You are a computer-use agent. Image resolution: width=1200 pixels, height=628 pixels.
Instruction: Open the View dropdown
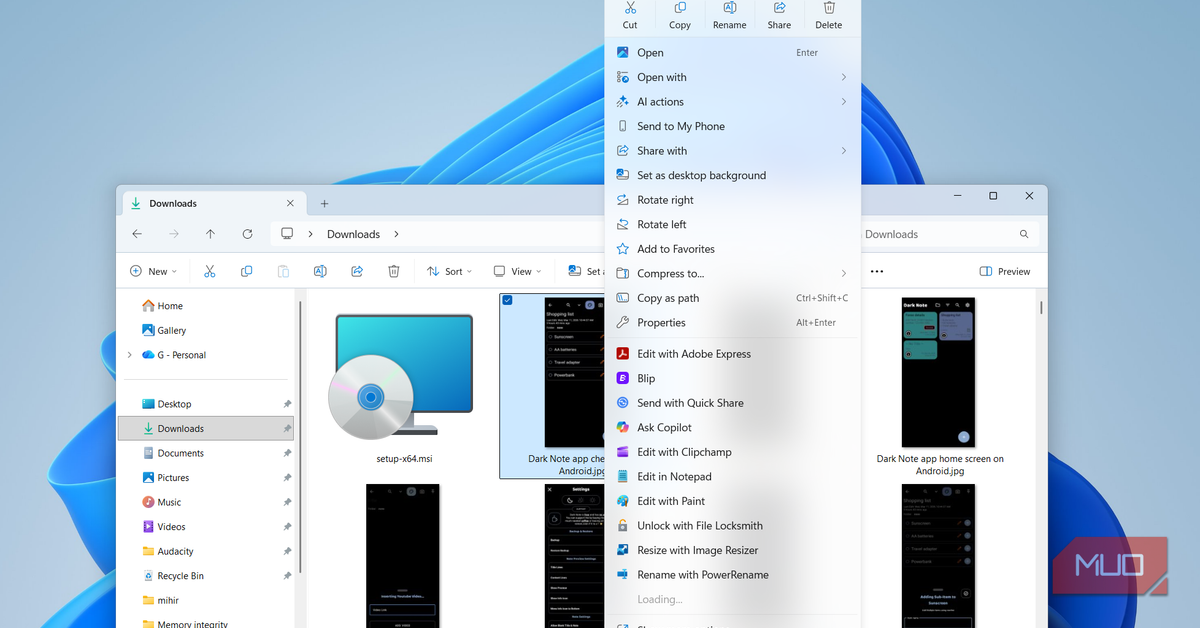517,271
